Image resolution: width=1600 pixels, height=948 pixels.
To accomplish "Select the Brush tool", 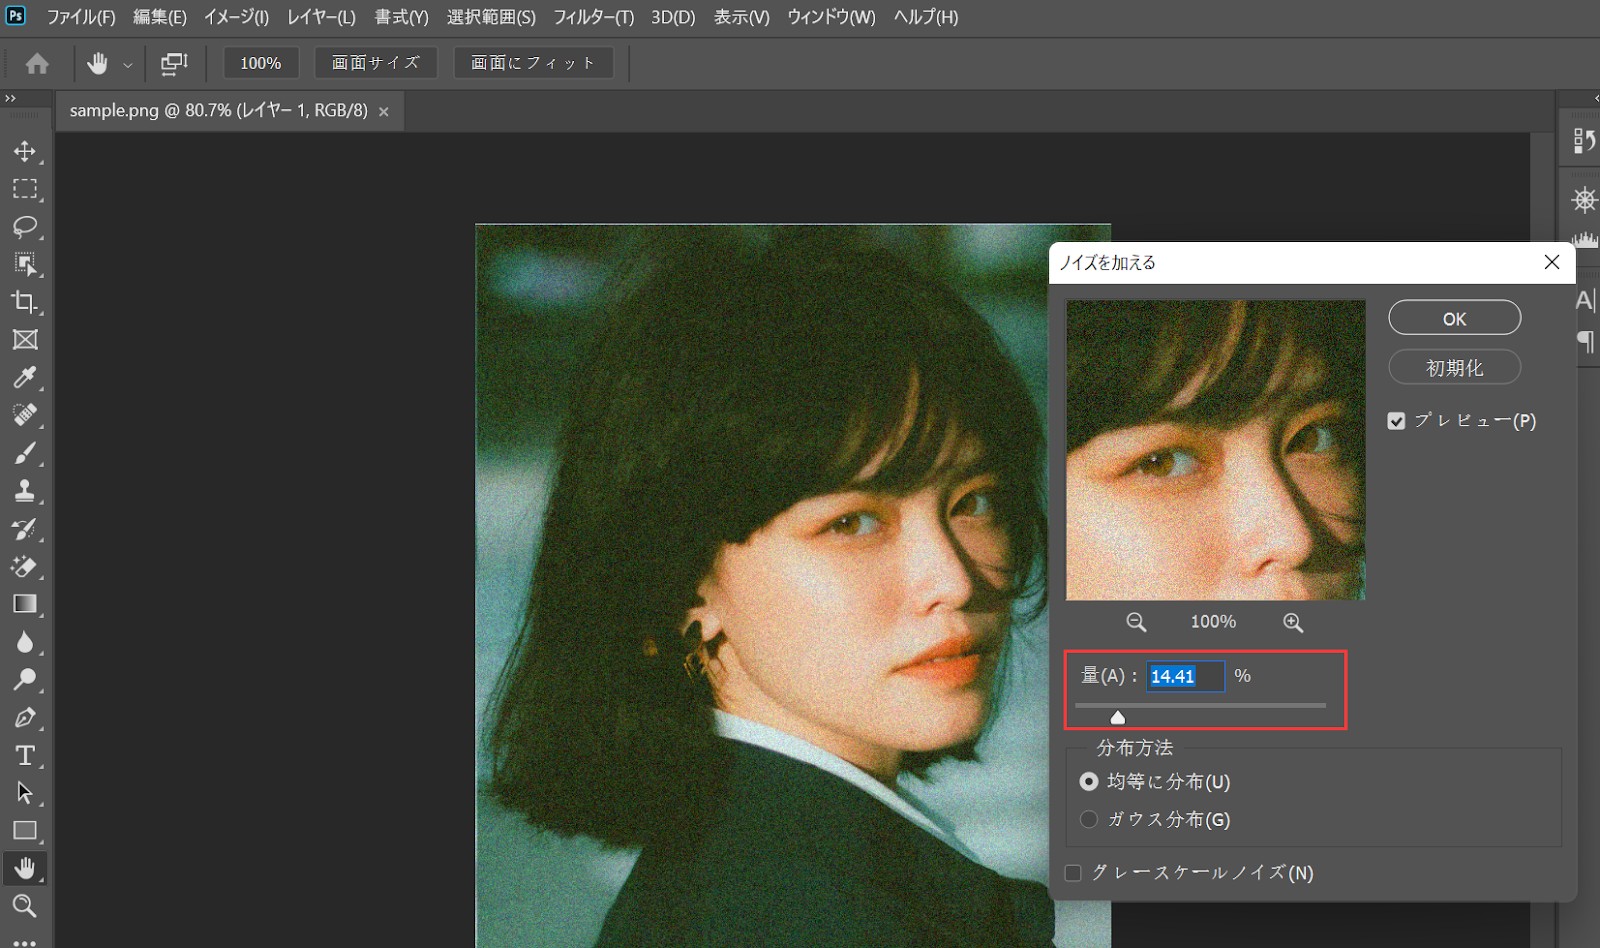I will pos(25,452).
